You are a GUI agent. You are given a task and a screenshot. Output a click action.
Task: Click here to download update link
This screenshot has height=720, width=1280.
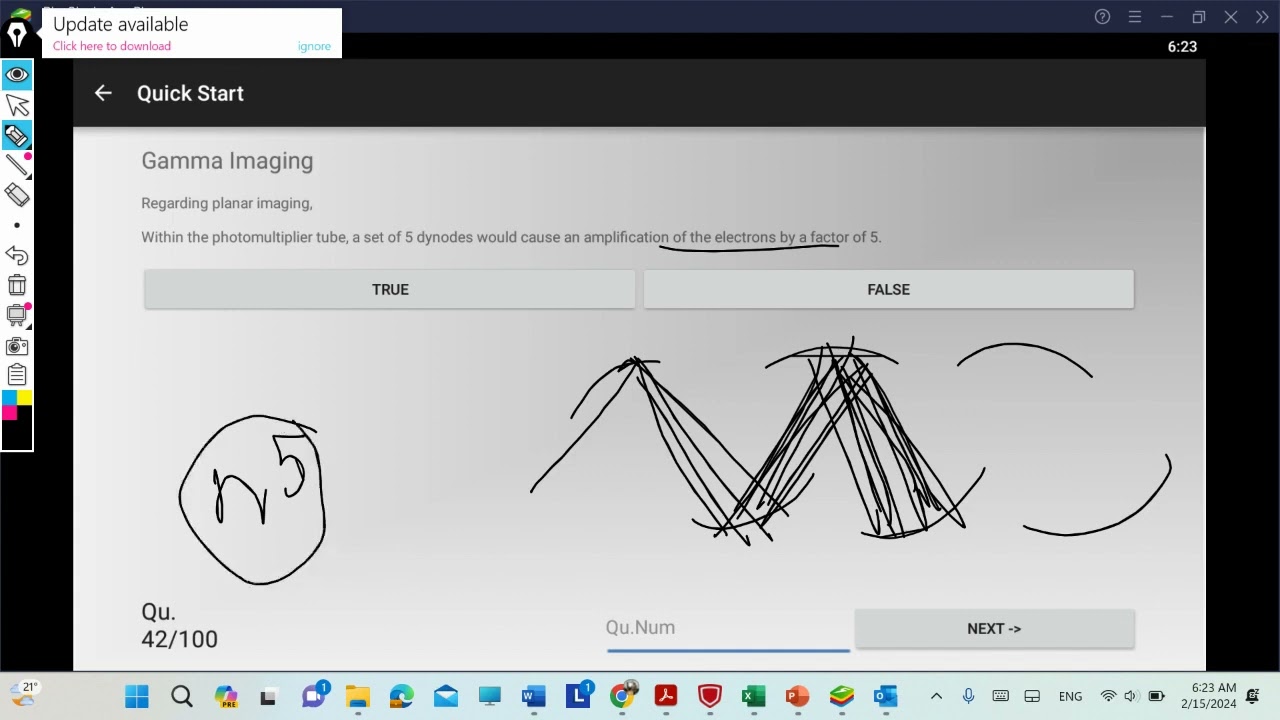point(112,46)
